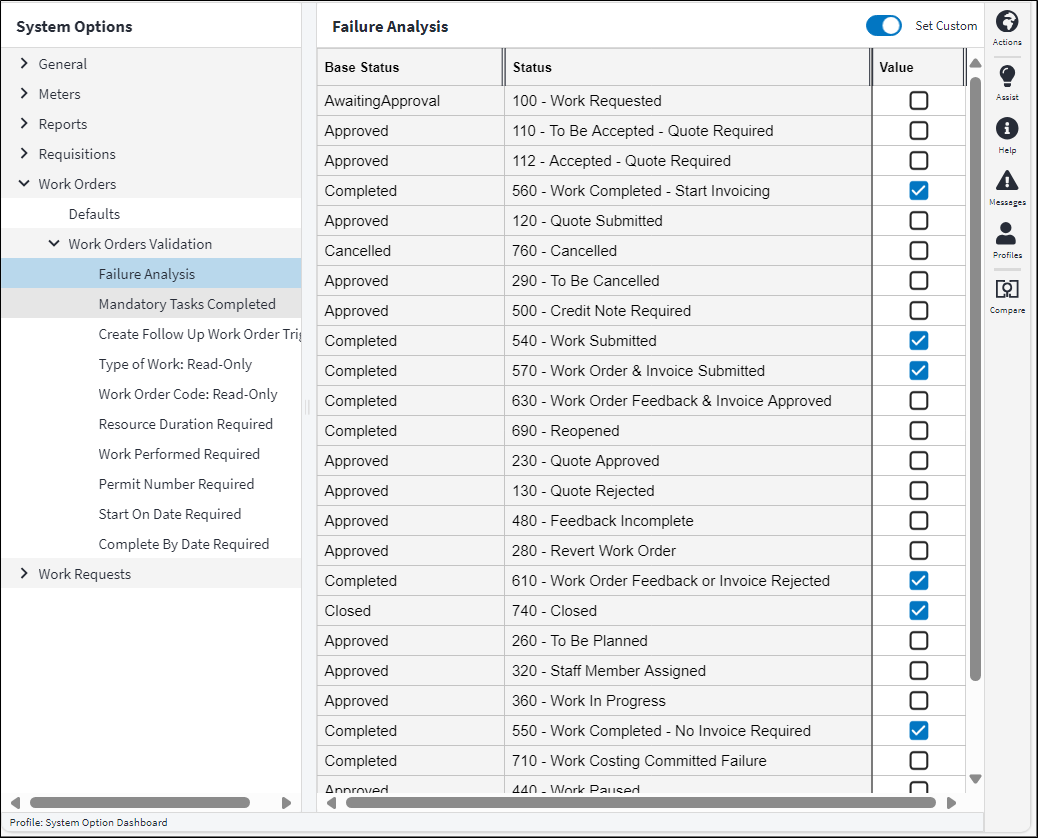The width and height of the screenshot is (1038, 838).
Task: Expand the Work Requests section
Action: [25, 574]
